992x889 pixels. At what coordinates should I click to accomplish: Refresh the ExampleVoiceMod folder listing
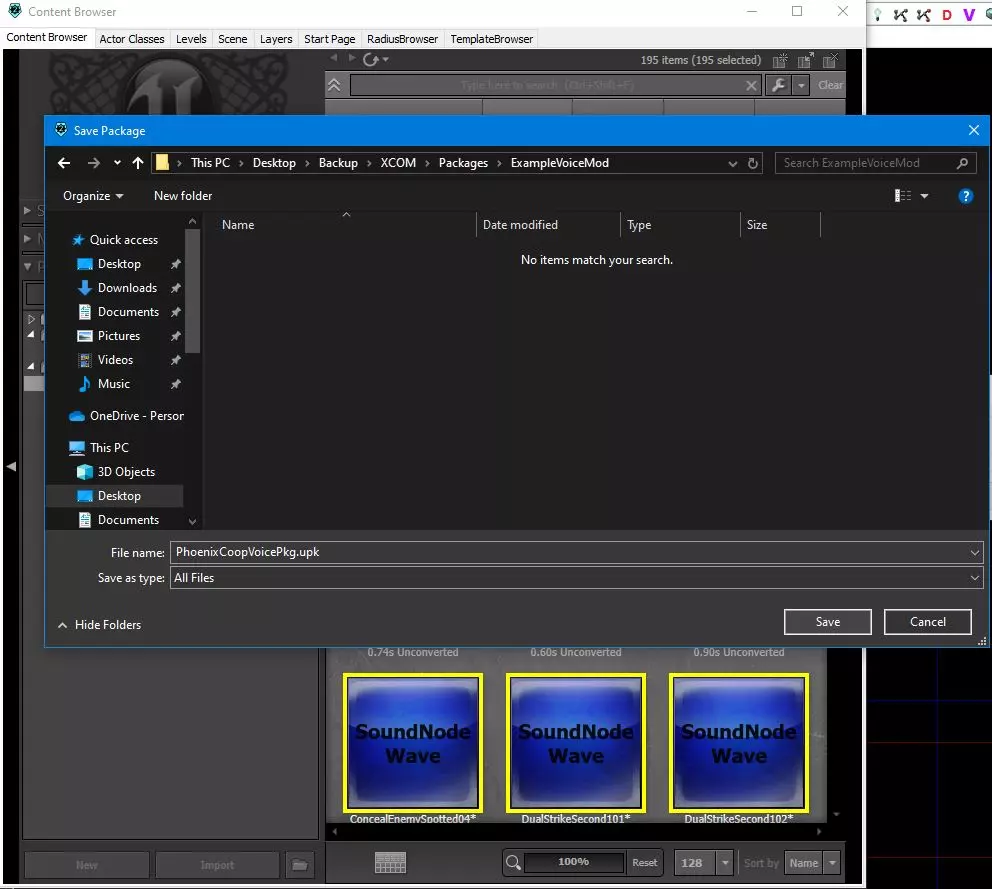754,163
